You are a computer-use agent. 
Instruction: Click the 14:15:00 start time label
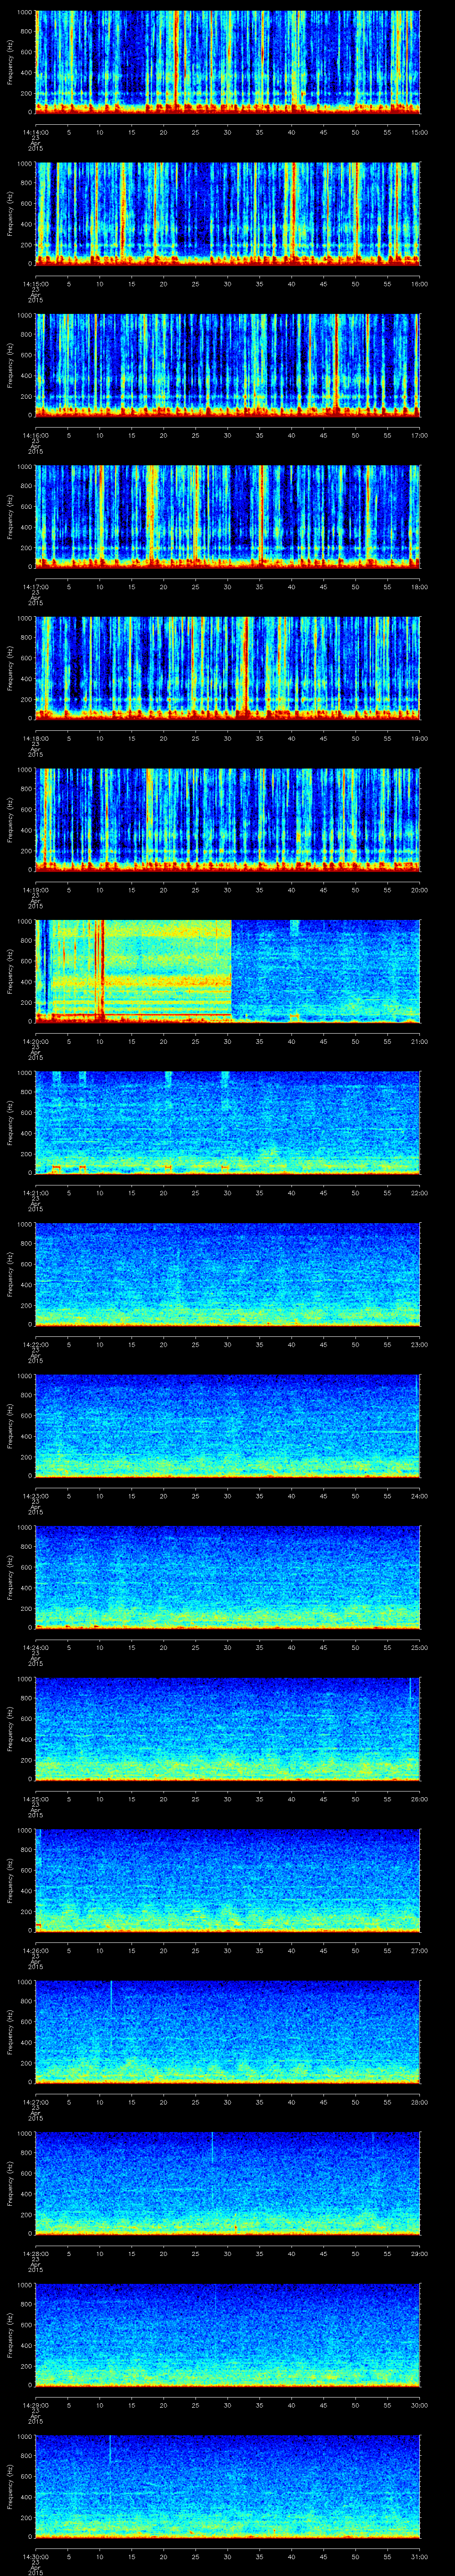point(35,284)
